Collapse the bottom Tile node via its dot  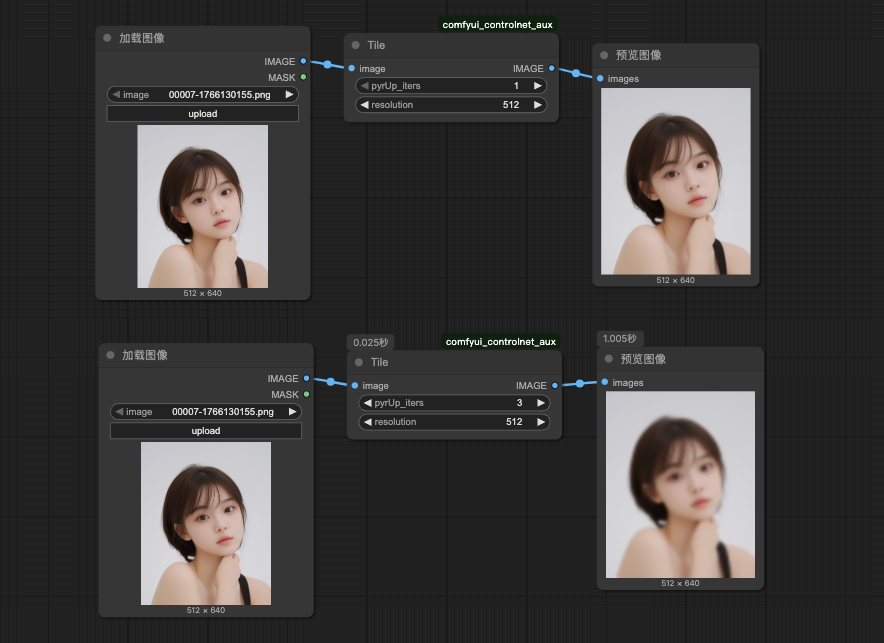[x=359, y=362]
